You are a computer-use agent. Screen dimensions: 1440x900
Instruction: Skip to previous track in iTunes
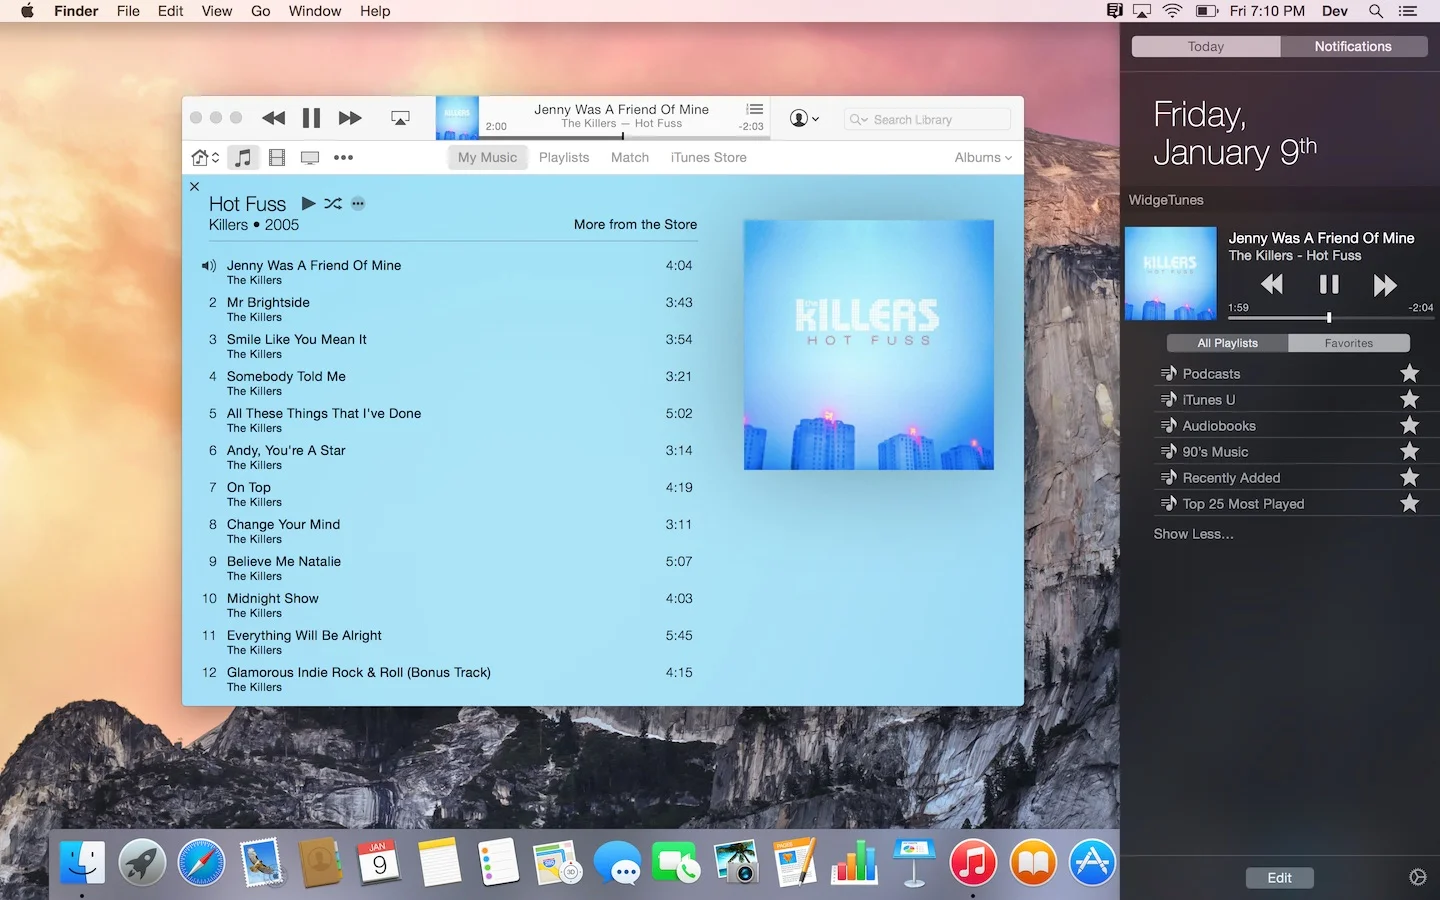(274, 118)
